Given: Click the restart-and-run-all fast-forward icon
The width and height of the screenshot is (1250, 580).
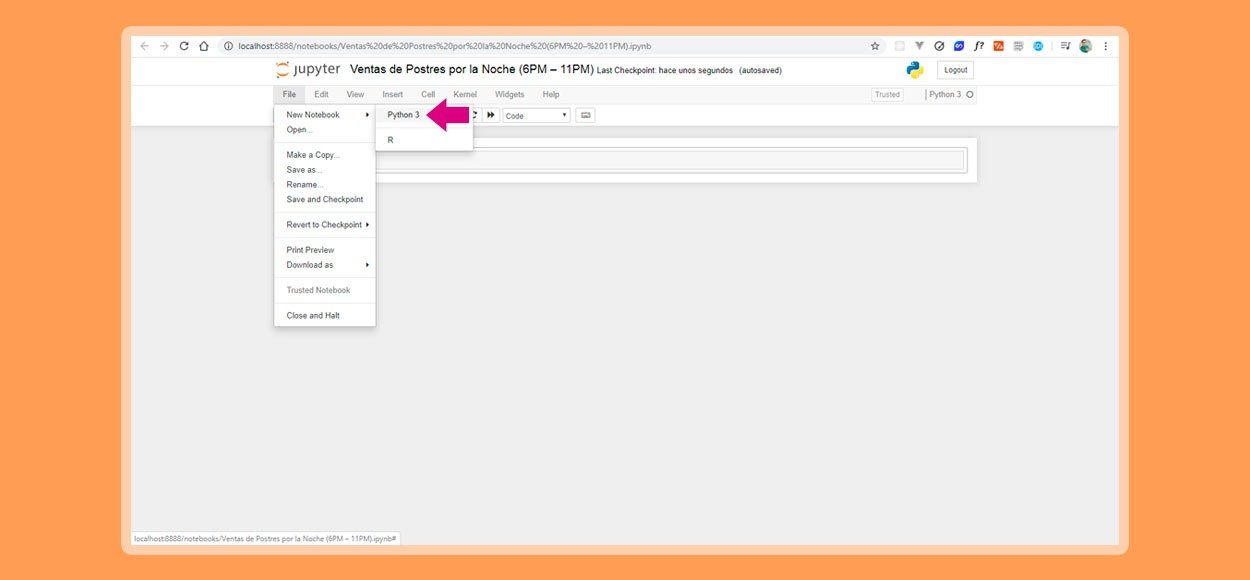Looking at the screenshot, I should [x=491, y=115].
